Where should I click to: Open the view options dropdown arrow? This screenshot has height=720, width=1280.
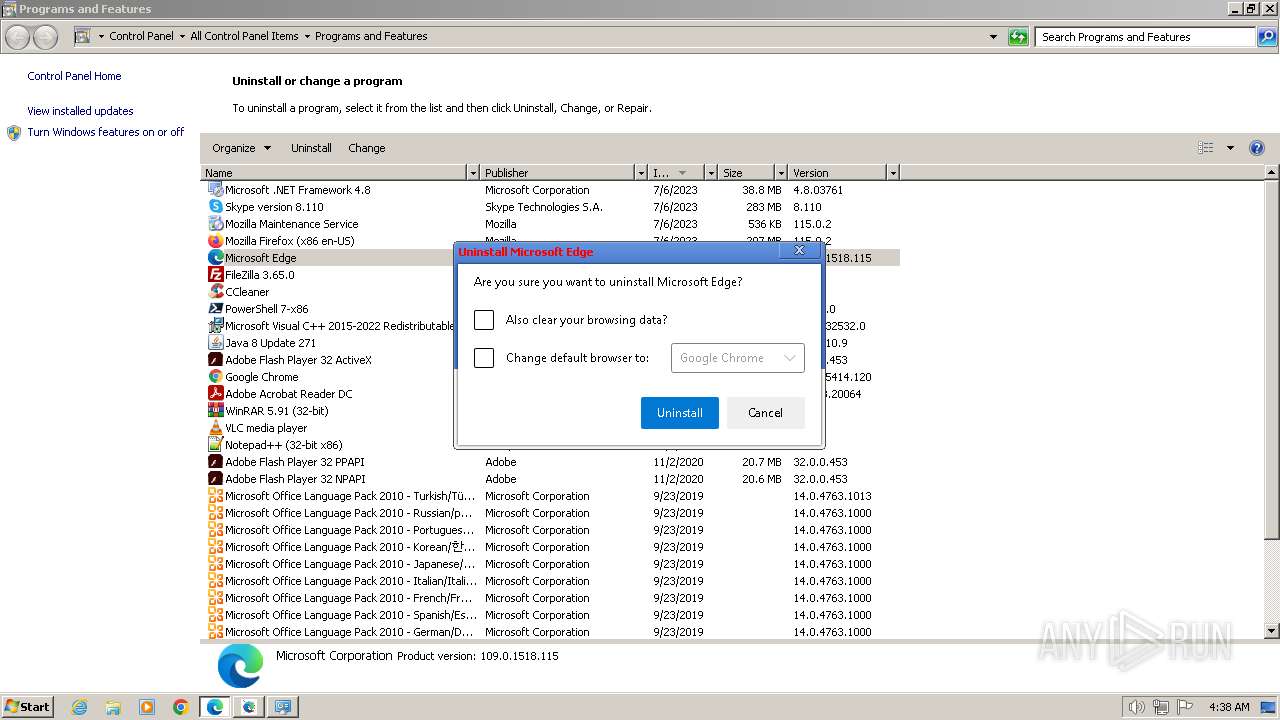point(1230,148)
